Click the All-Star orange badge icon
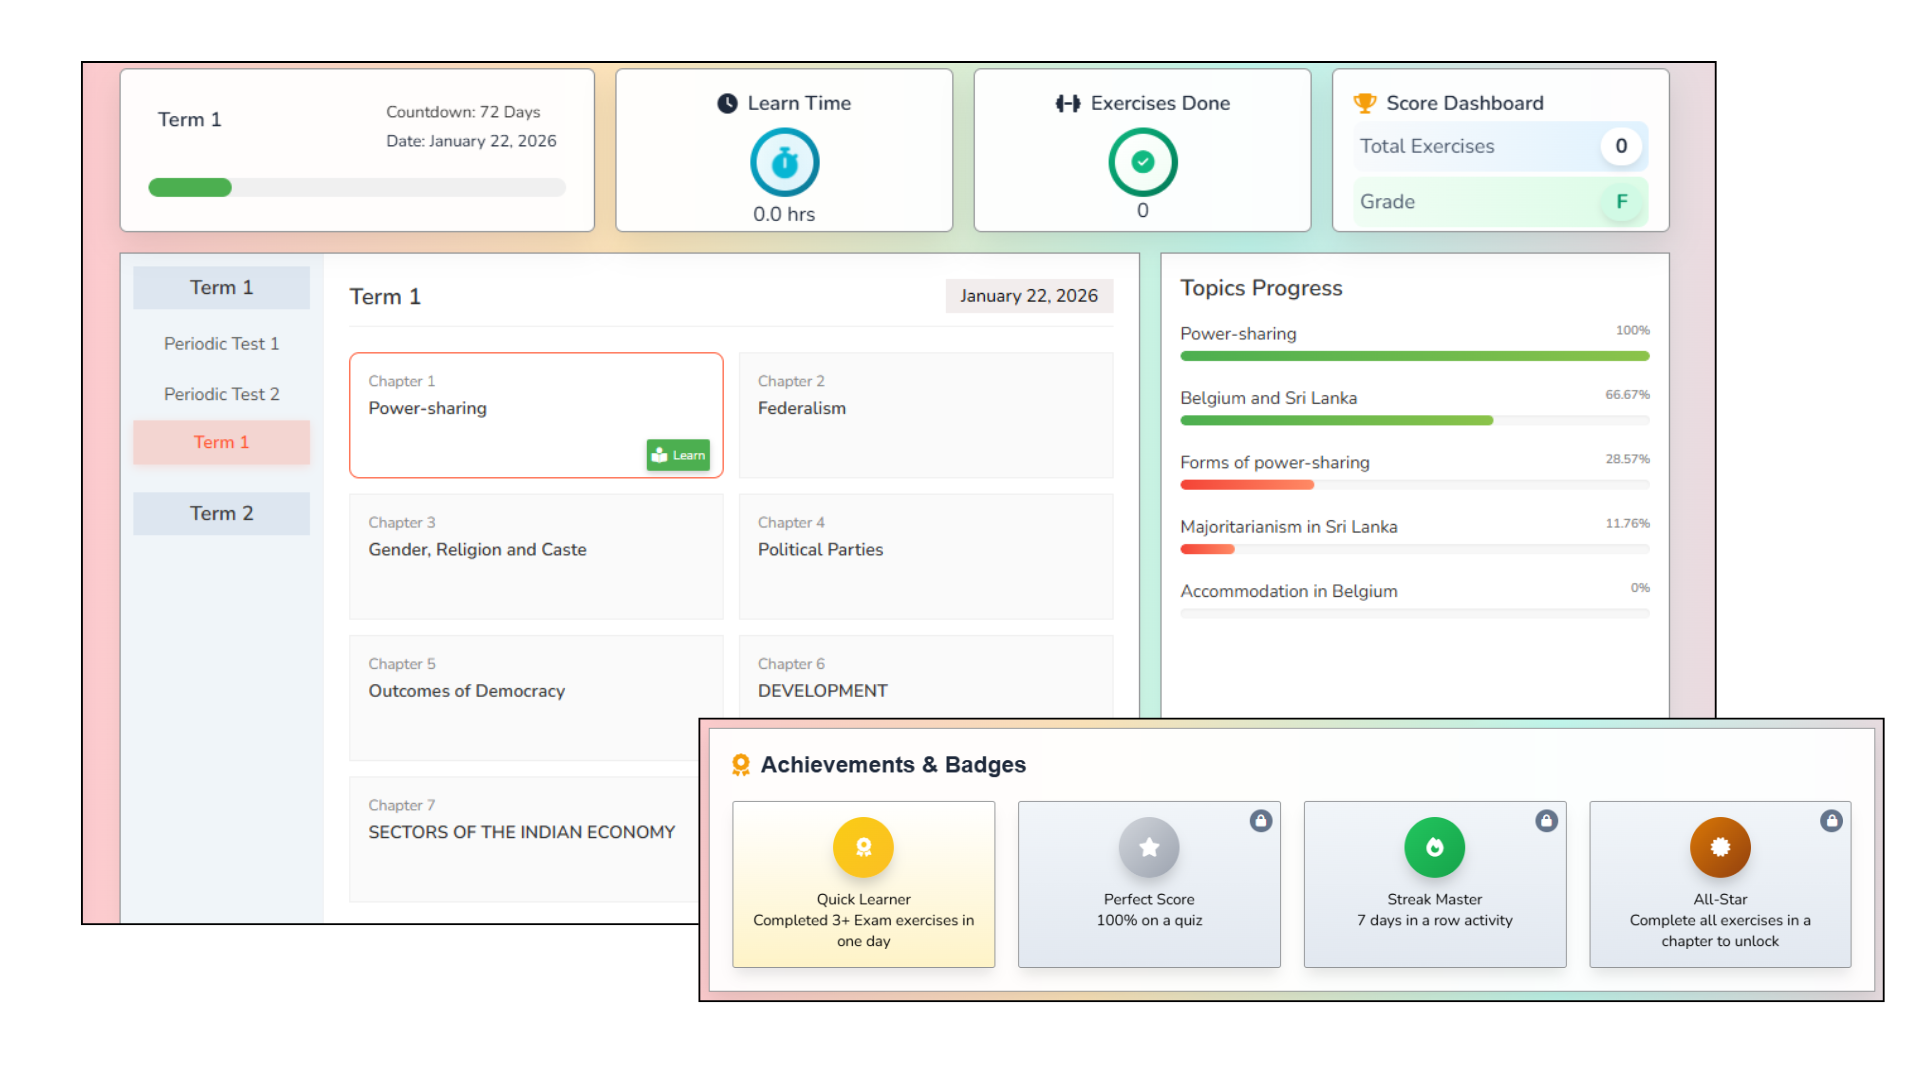This screenshot has height=1080, width=1920. pyautogui.click(x=1720, y=847)
